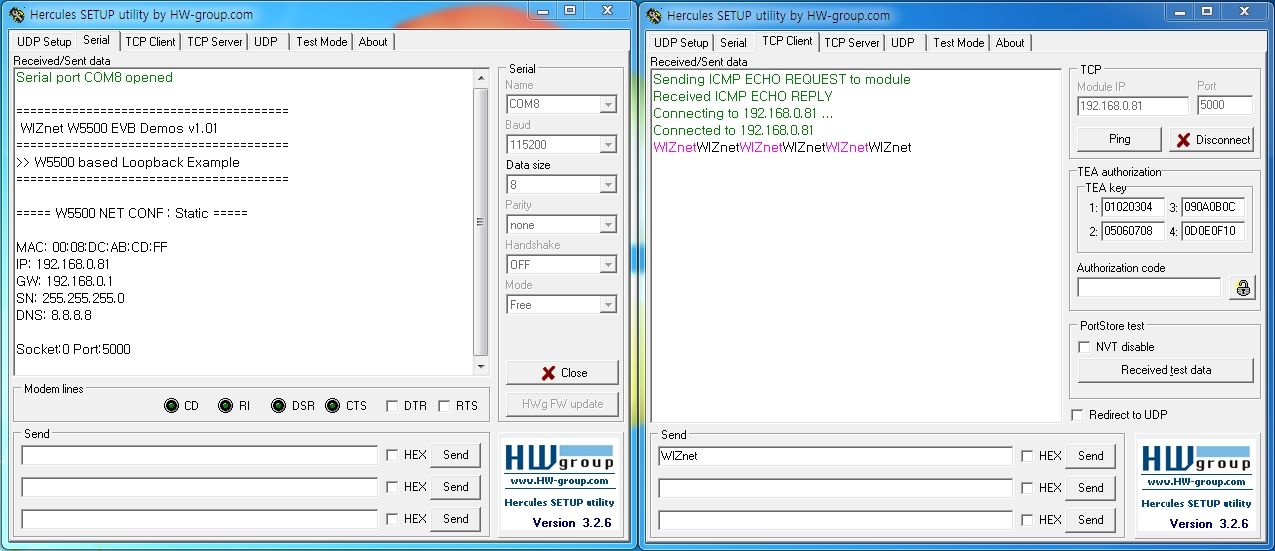Click the lock icon beside Authorization code
Image resolution: width=1275 pixels, height=551 pixels.
[x=1243, y=288]
